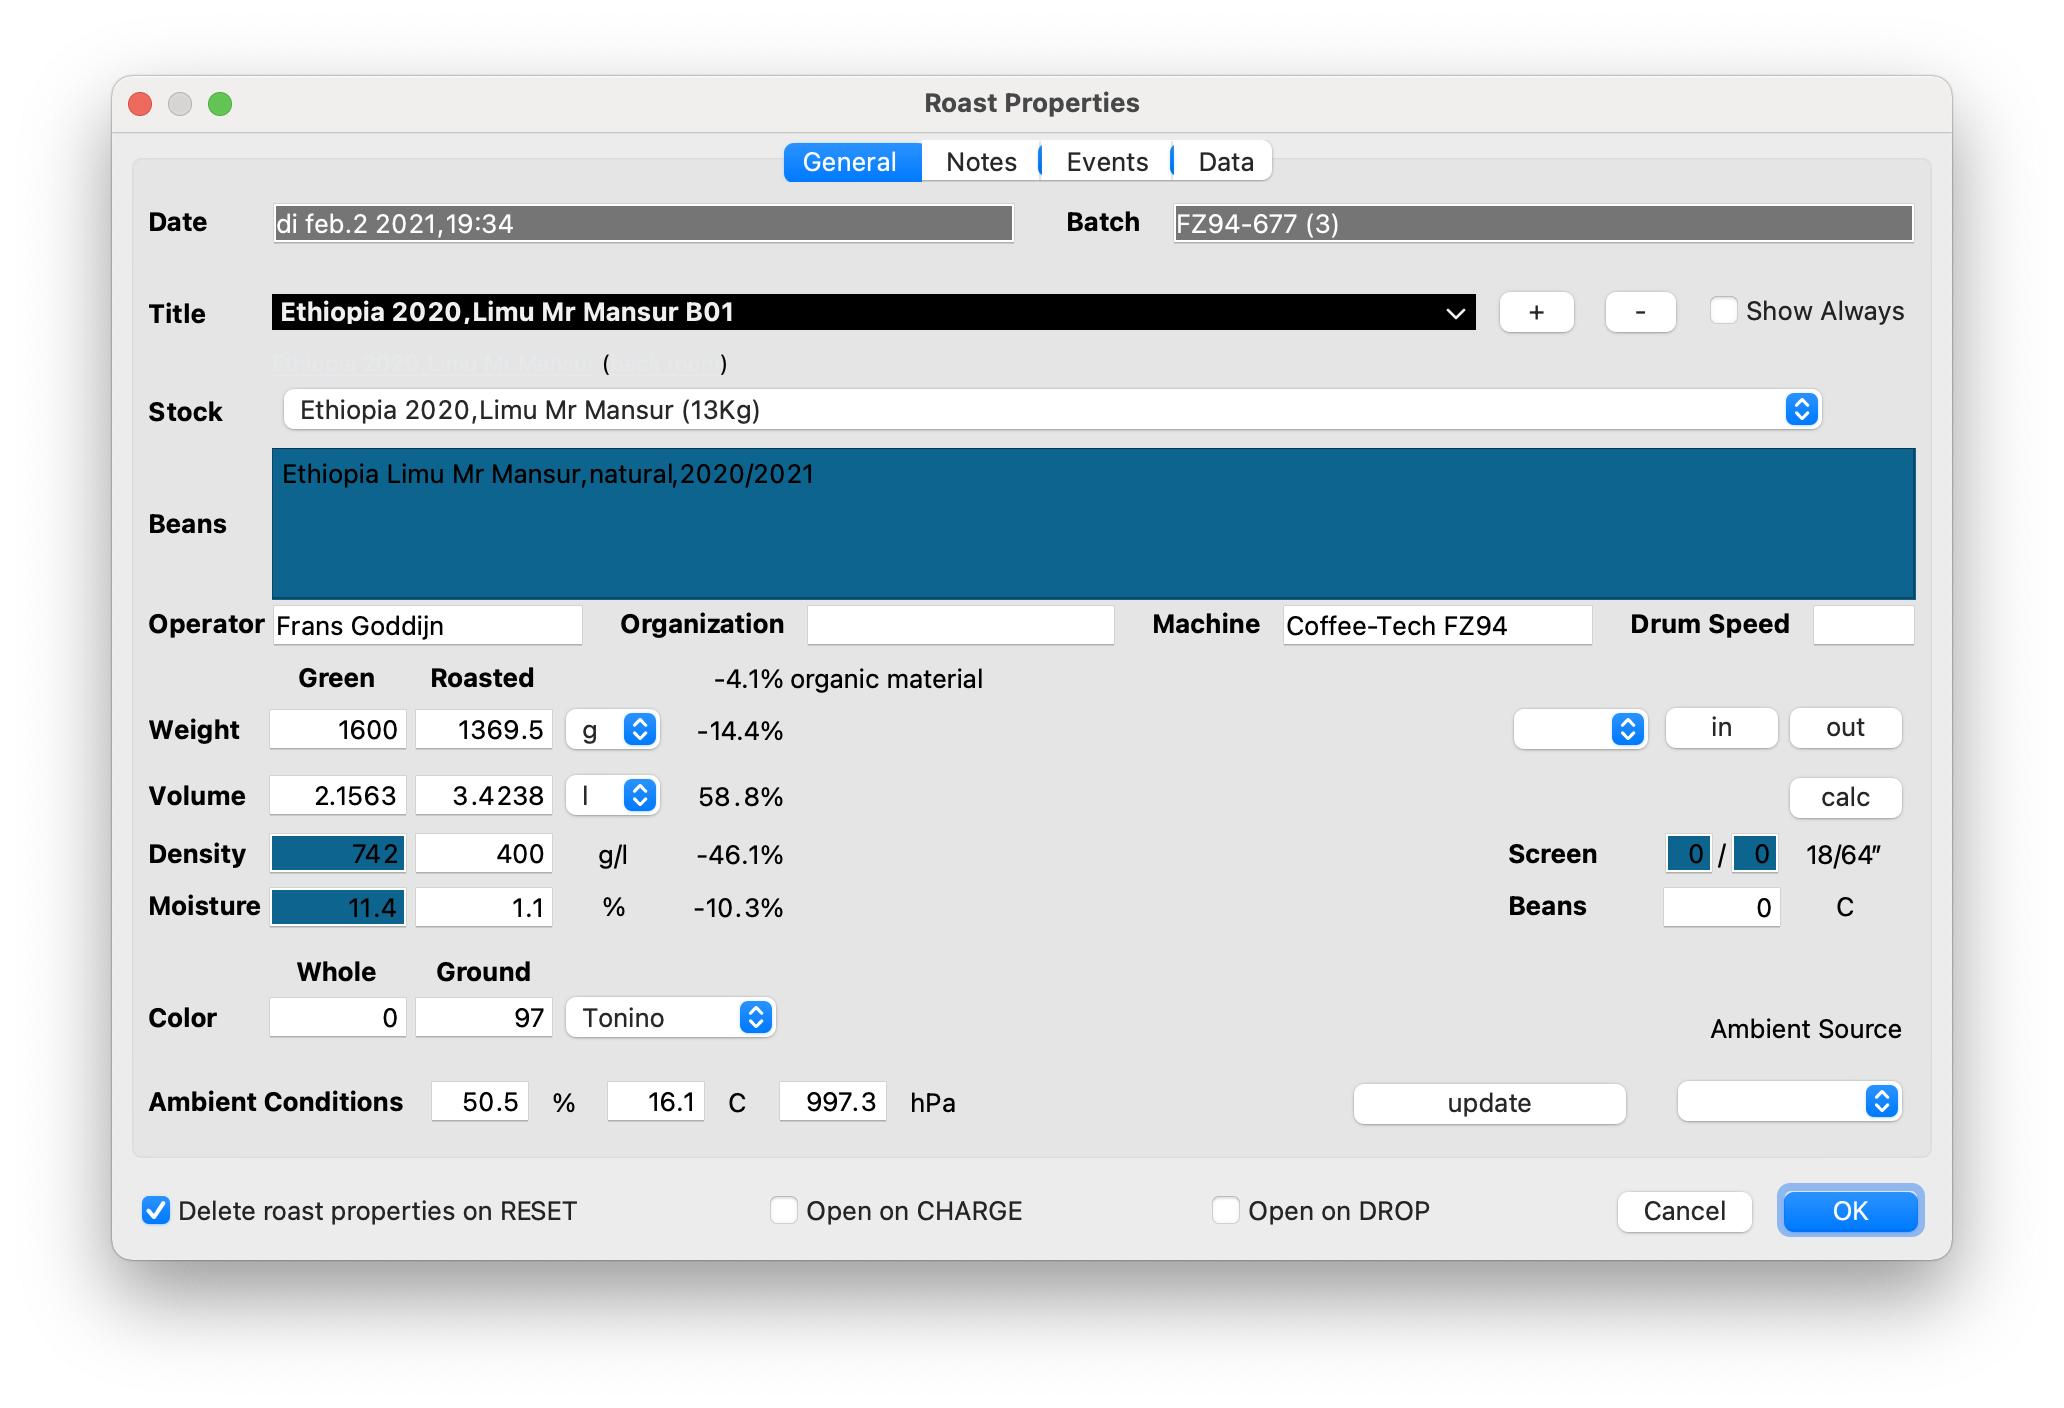Enable Open on DROP checkbox
Image resolution: width=2064 pixels, height=1408 pixels.
[1226, 1211]
